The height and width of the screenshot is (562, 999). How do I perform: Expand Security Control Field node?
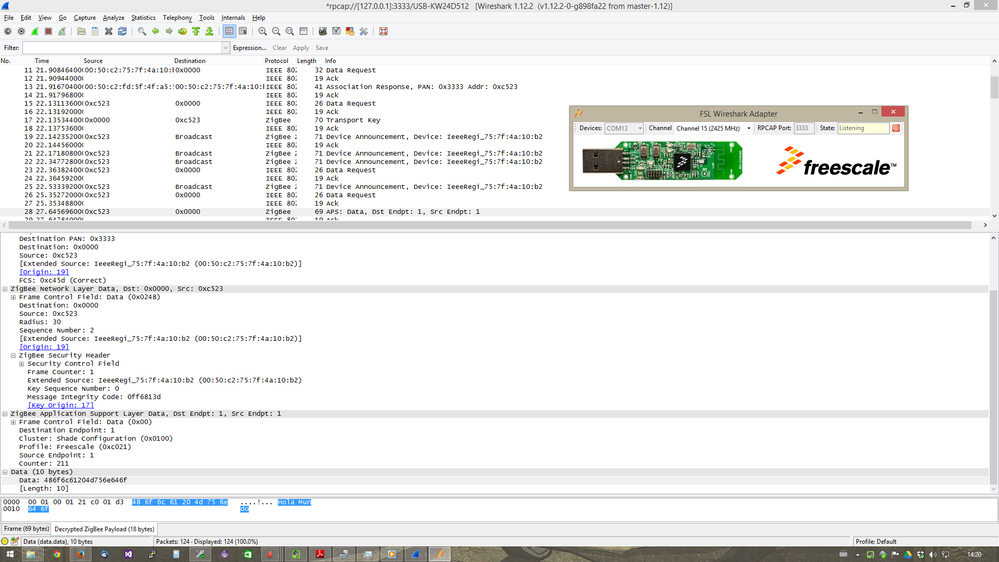(22, 364)
